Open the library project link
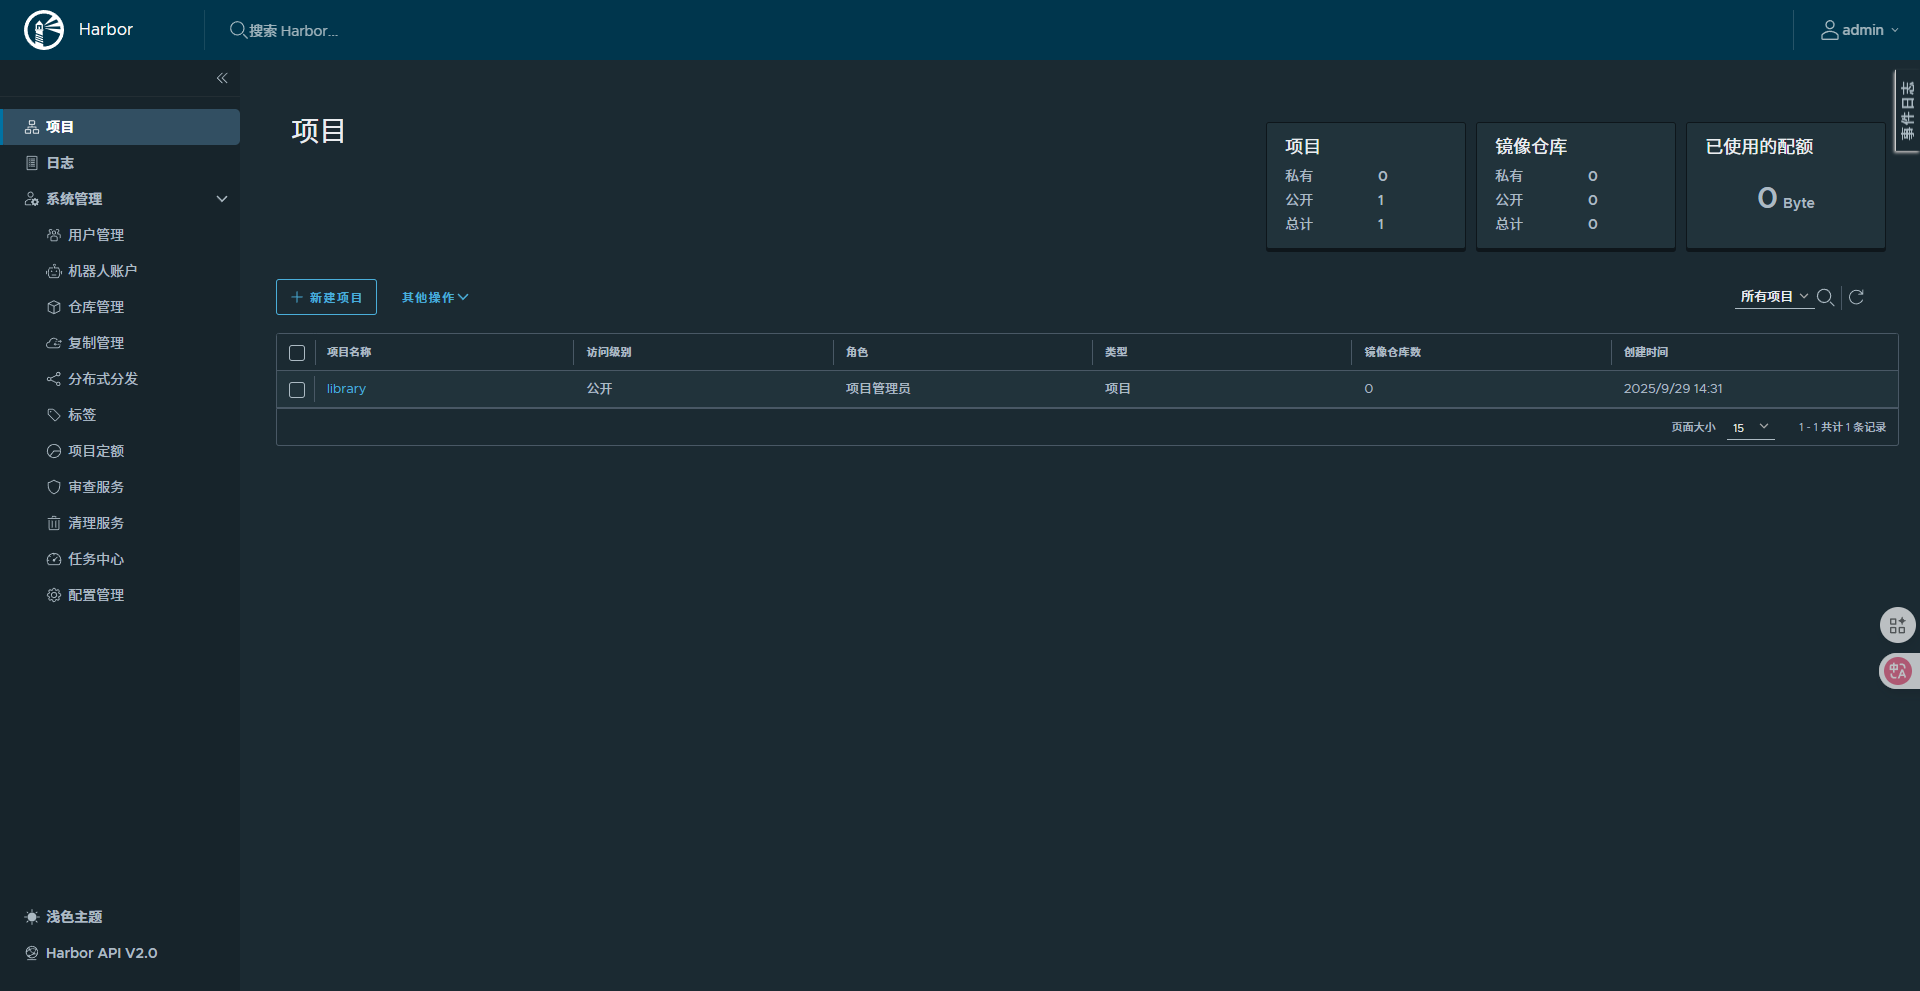 click(346, 389)
